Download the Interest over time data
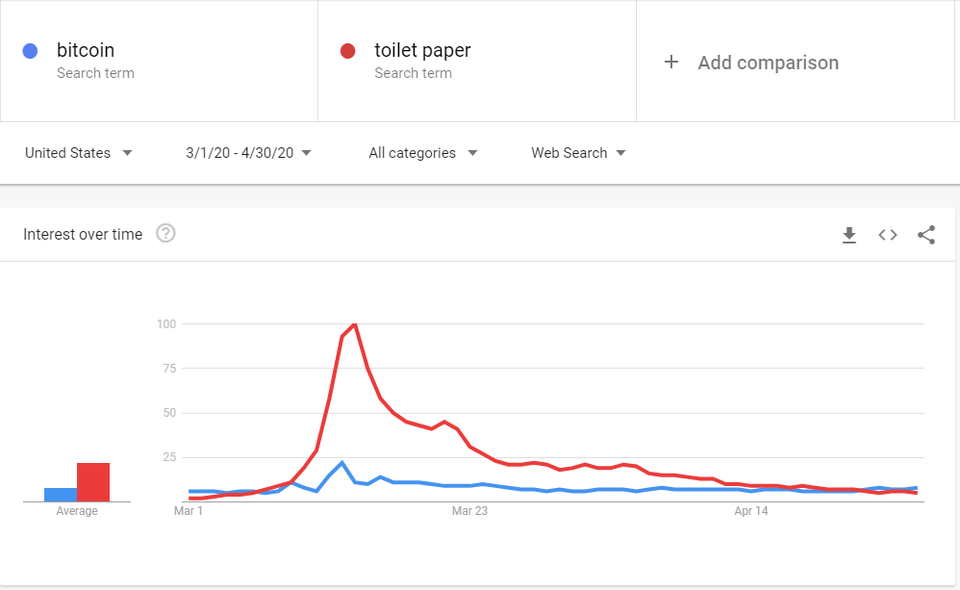Screen dimensions: 960x590 click(849, 235)
